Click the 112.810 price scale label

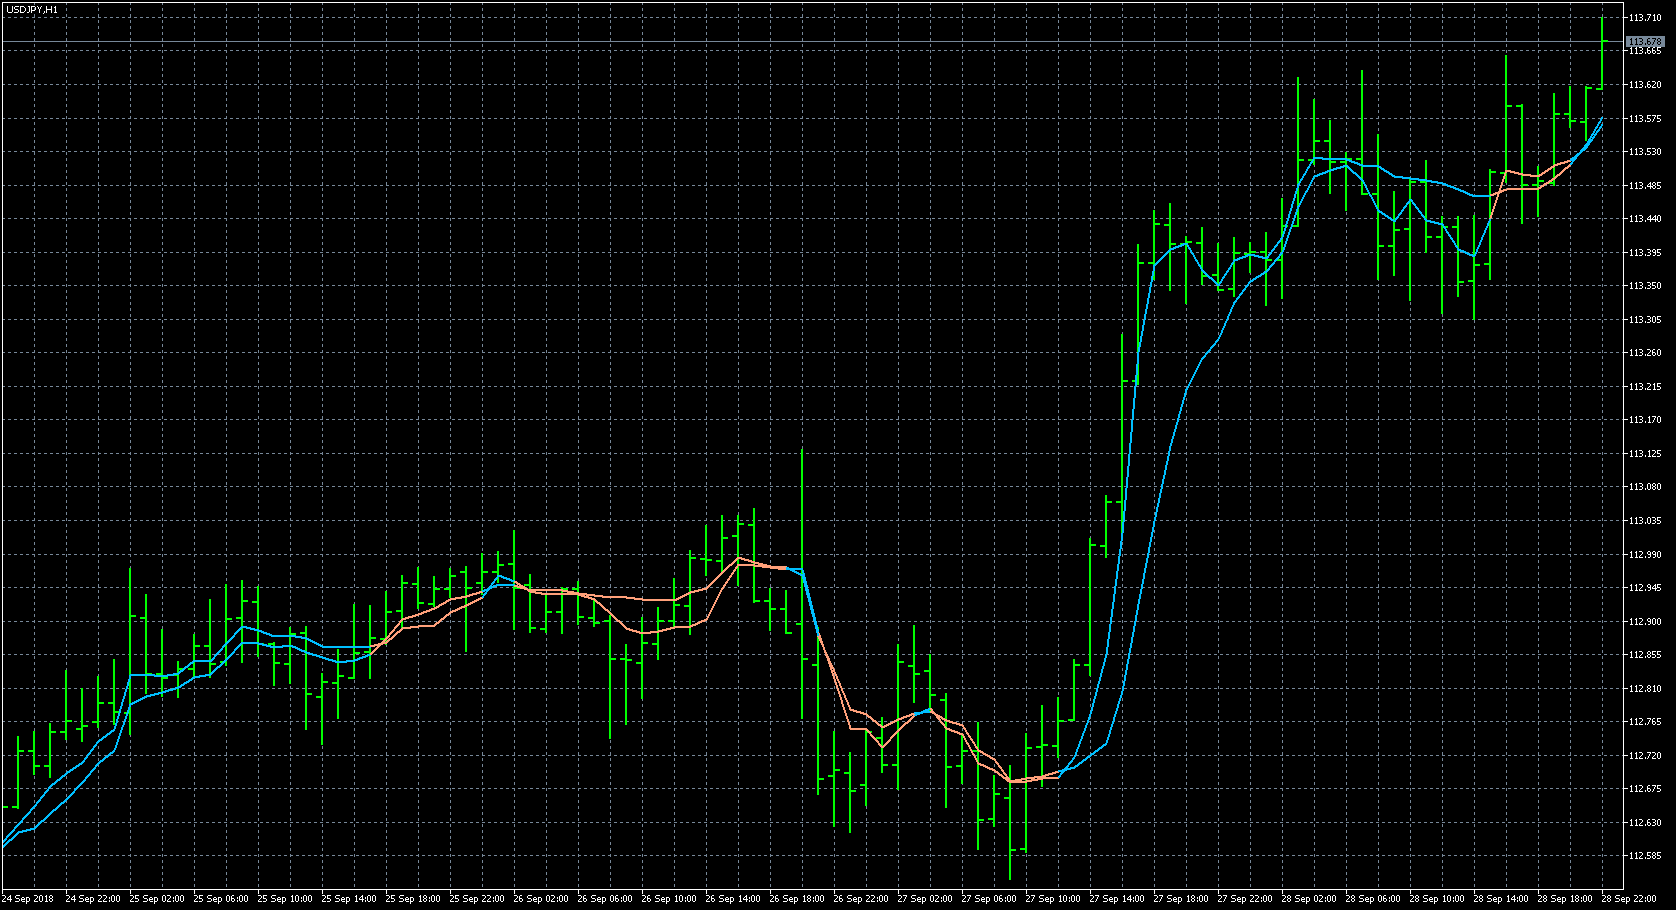coord(1645,689)
